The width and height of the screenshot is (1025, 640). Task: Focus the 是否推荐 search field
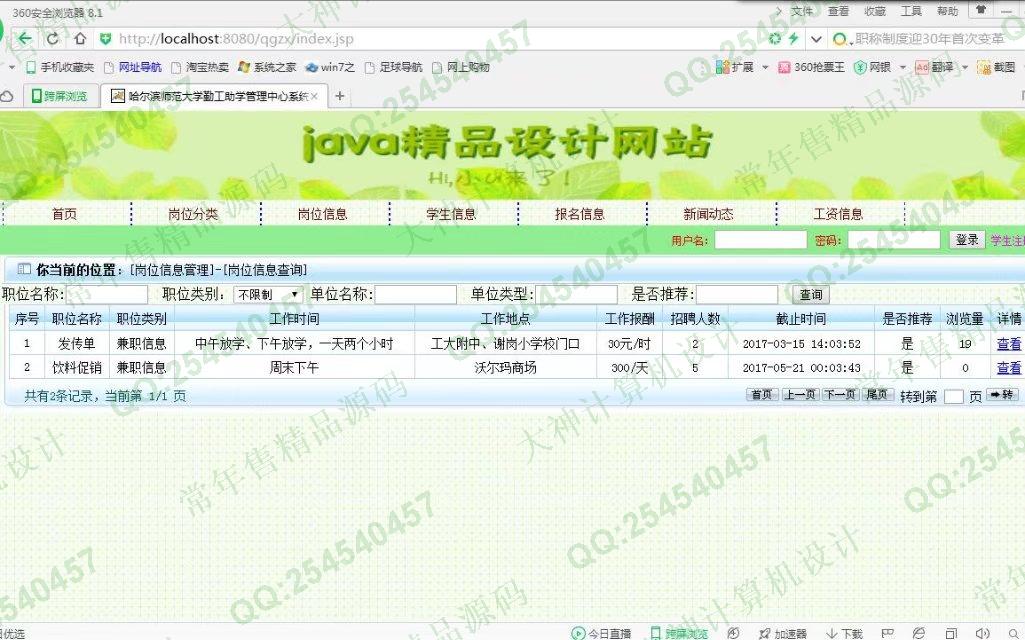pyautogui.click(x=737, y=295)
